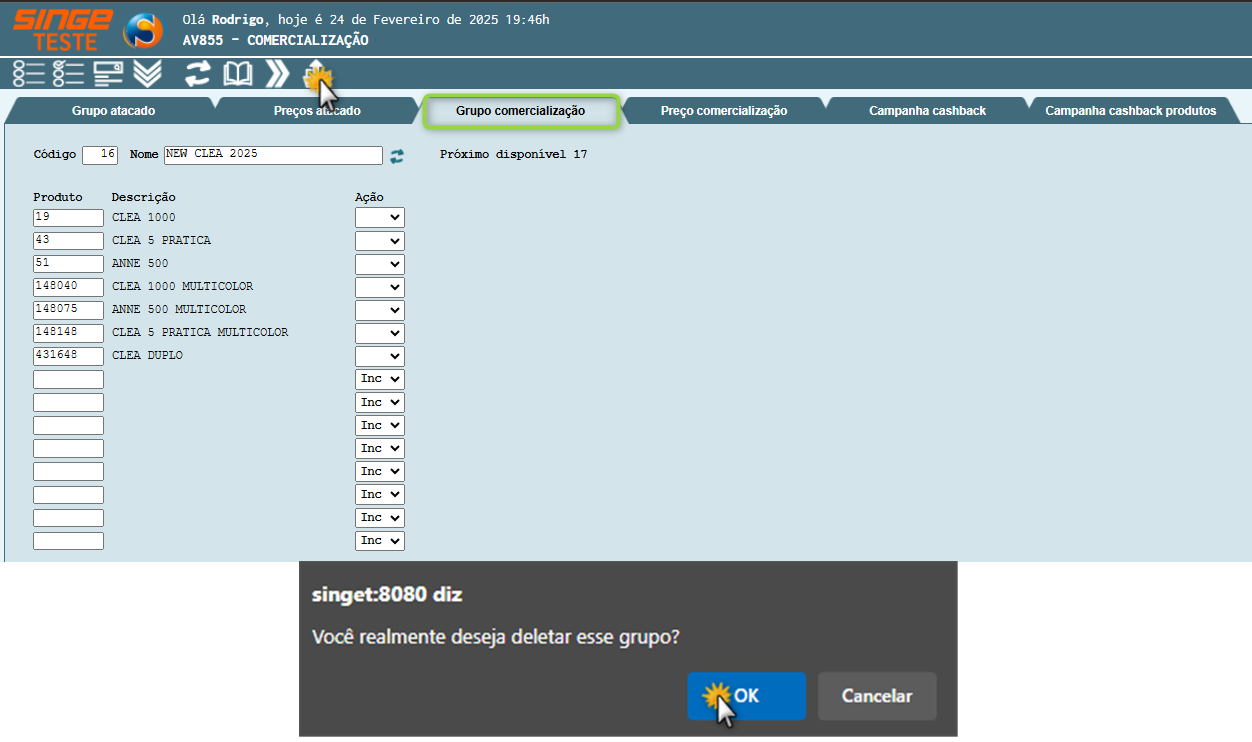Click the Código input field showing 16
Screen dimensions: 1252x742
[100, 155]
